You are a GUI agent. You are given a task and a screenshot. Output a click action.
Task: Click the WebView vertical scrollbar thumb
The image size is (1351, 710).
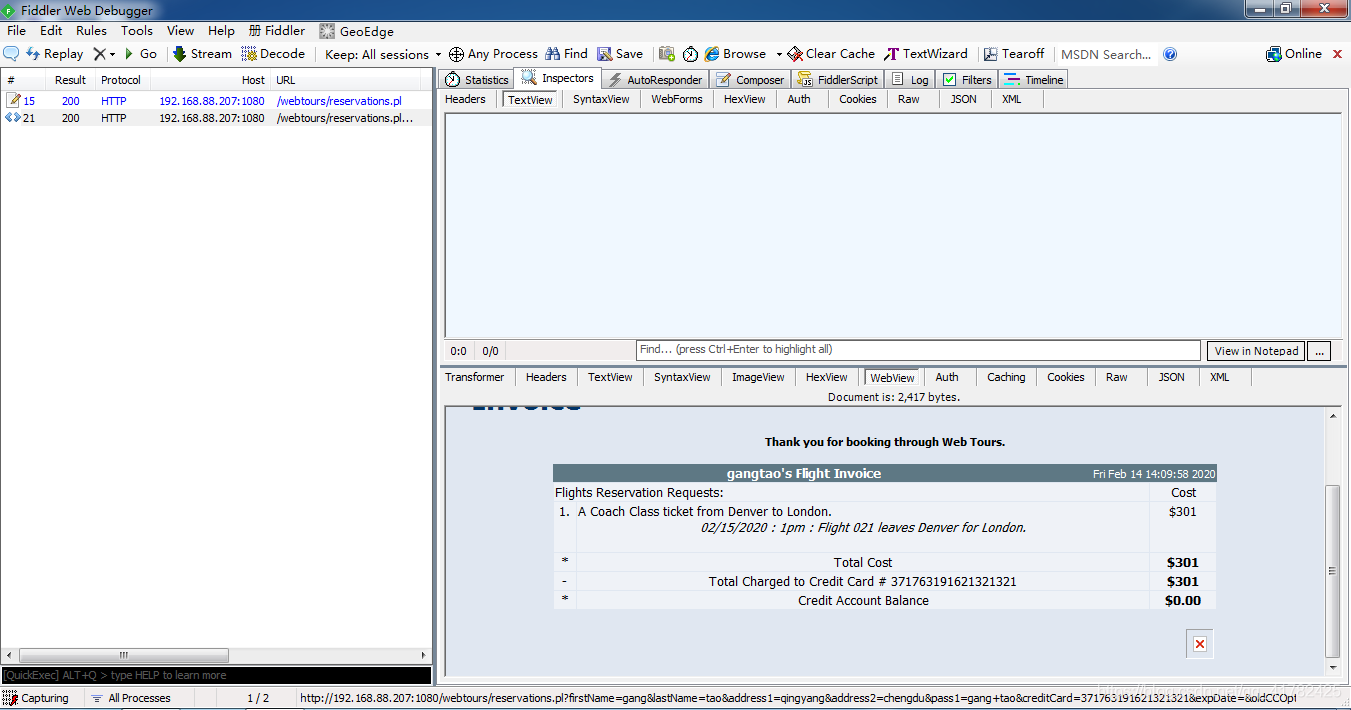click(1332, 571)
